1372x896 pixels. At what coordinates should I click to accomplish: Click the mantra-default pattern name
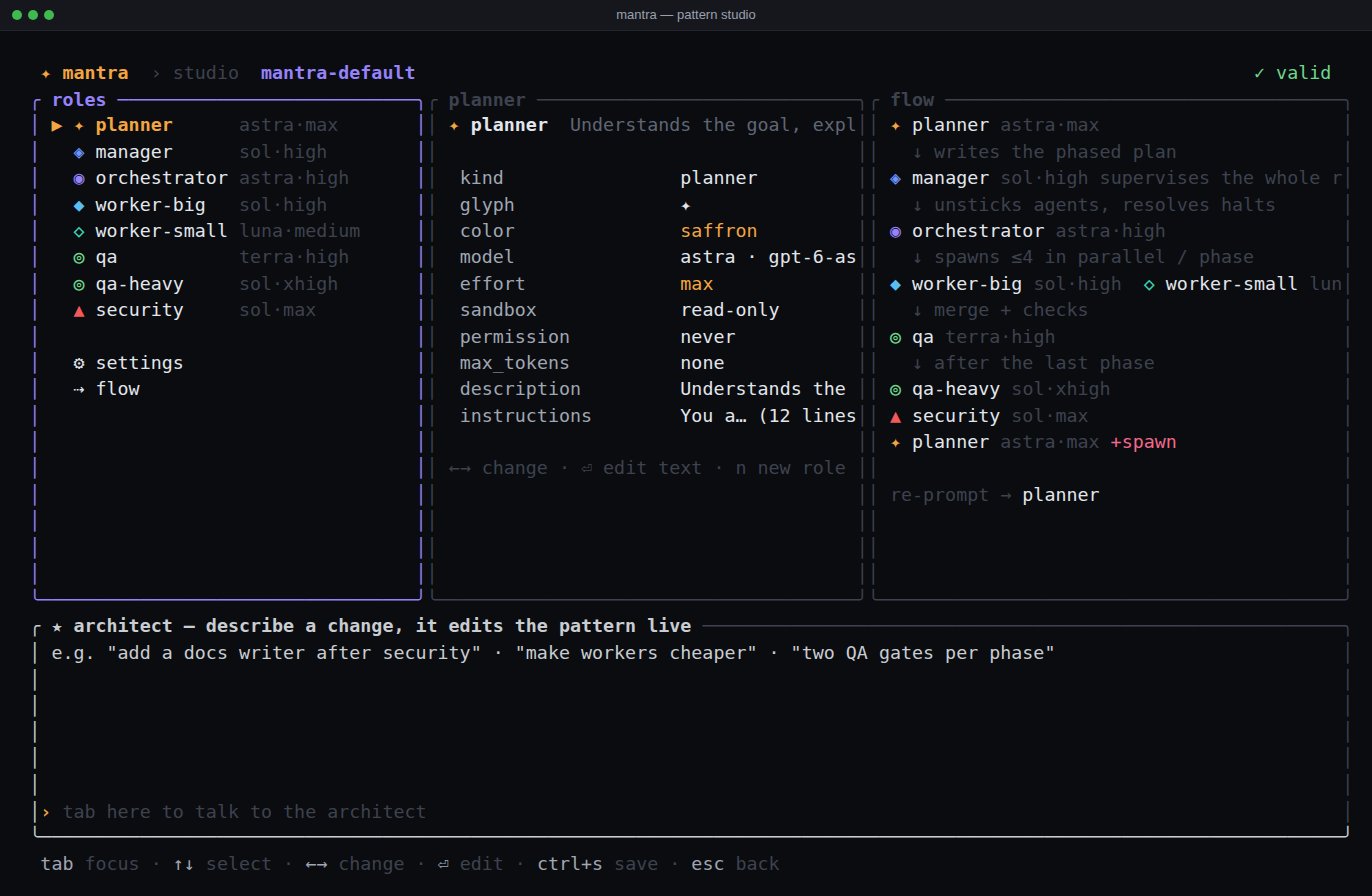coord(338,73)
